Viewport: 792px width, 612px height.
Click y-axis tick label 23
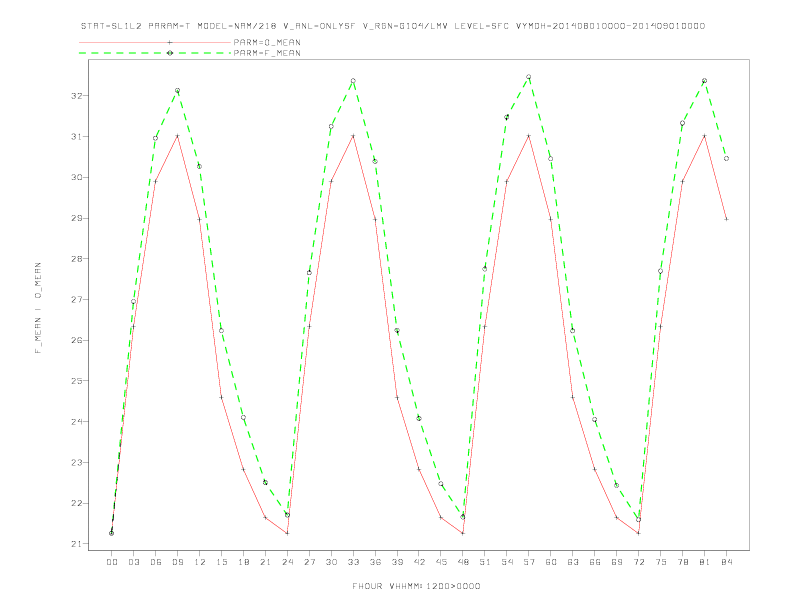pyautogui.click(x=77, y=463)
